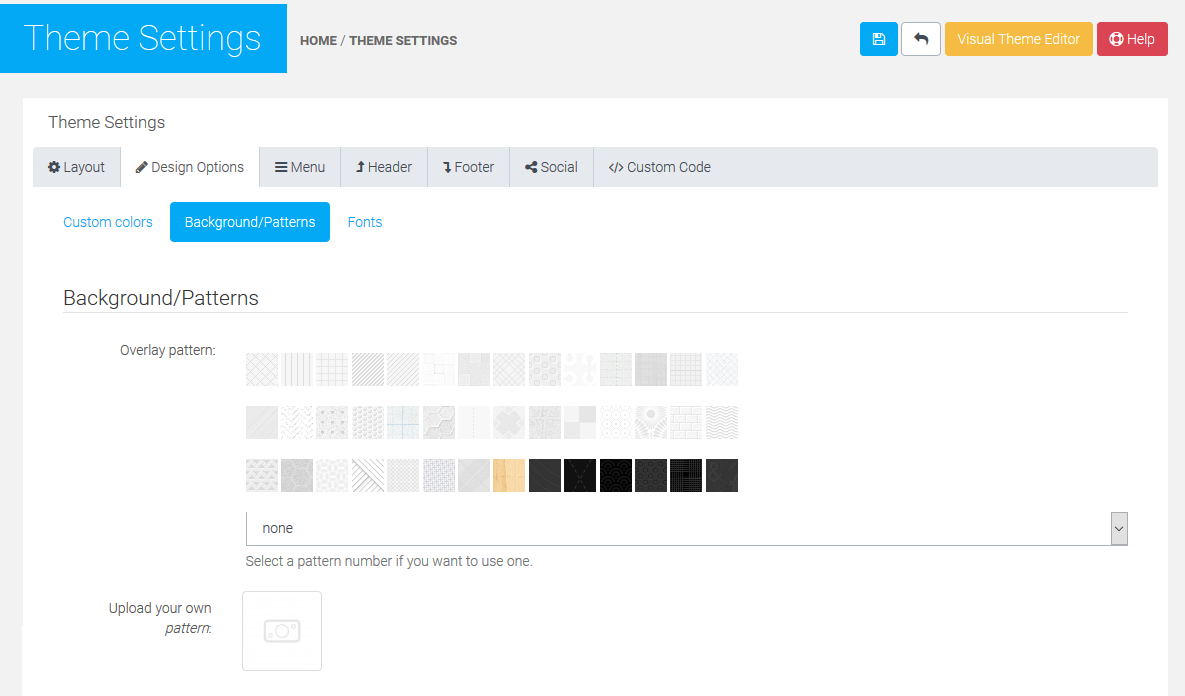Screen dimensions: 1185x696
Task: Select the Design Options tab
Action: click(x=190, y=167)
